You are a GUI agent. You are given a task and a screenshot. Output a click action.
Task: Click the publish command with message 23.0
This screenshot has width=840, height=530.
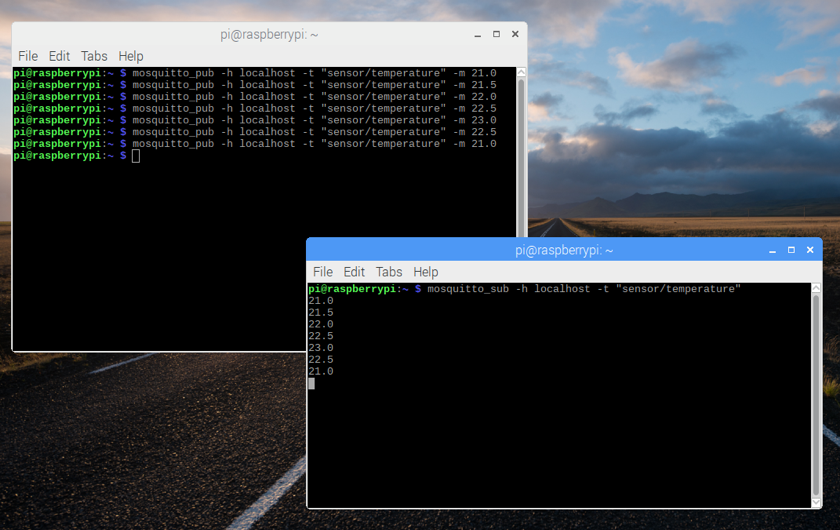tap(314, 120)
